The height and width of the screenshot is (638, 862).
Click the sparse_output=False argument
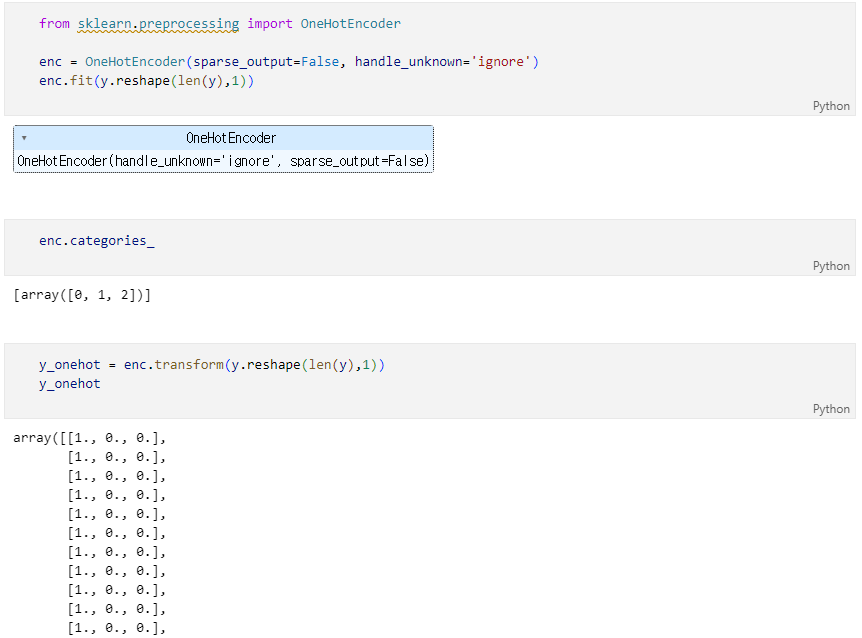(x=266, y=62)
